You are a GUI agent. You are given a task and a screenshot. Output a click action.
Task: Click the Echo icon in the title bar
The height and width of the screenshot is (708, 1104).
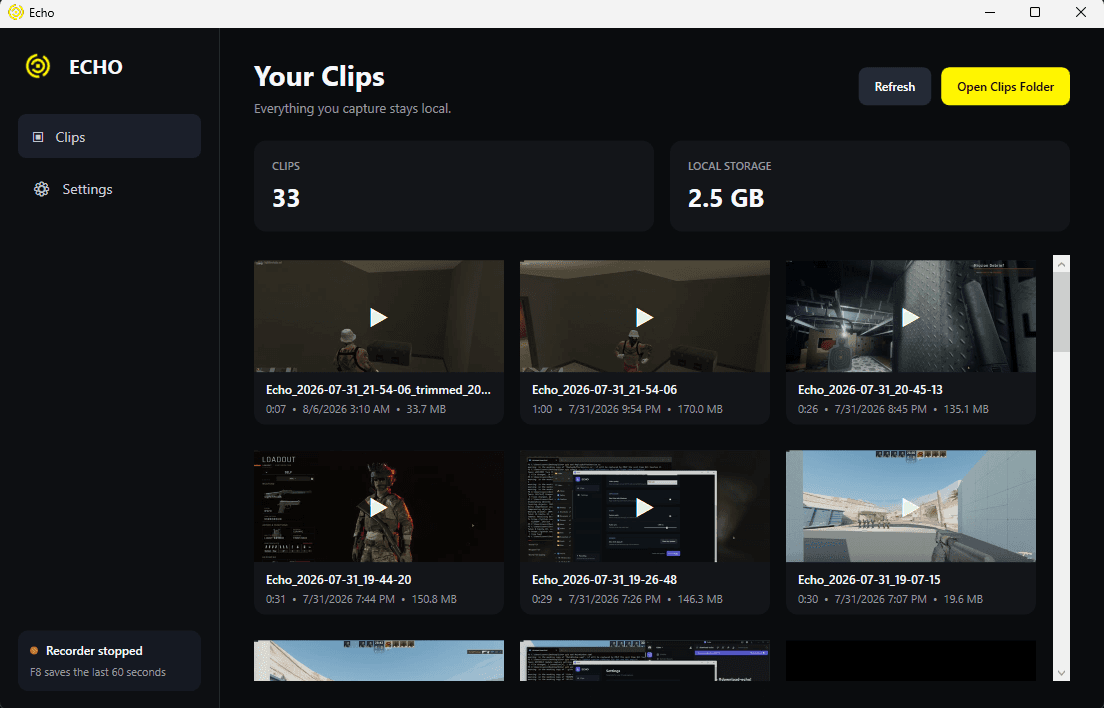[15, 12]
